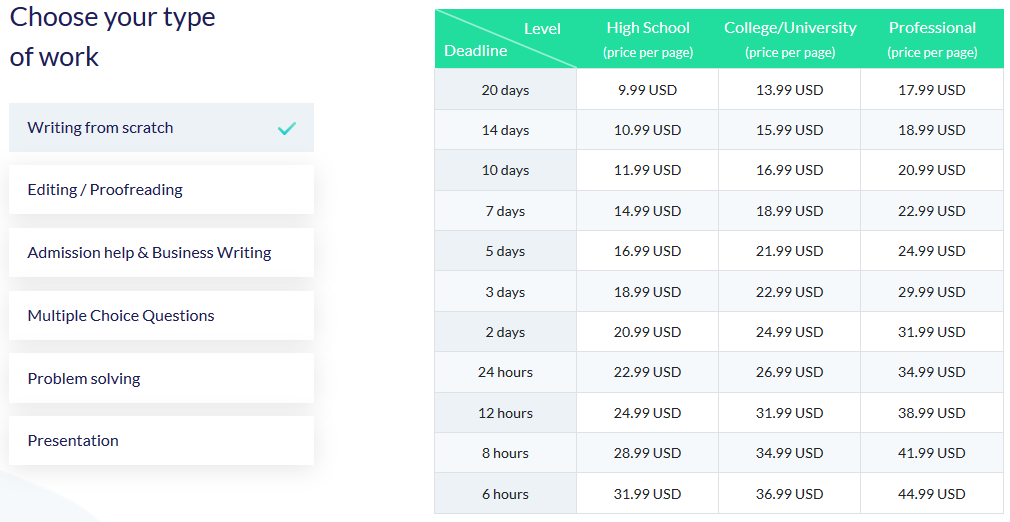
Task: Click the 21.99 USD price cell
Action: coord(790,251)
